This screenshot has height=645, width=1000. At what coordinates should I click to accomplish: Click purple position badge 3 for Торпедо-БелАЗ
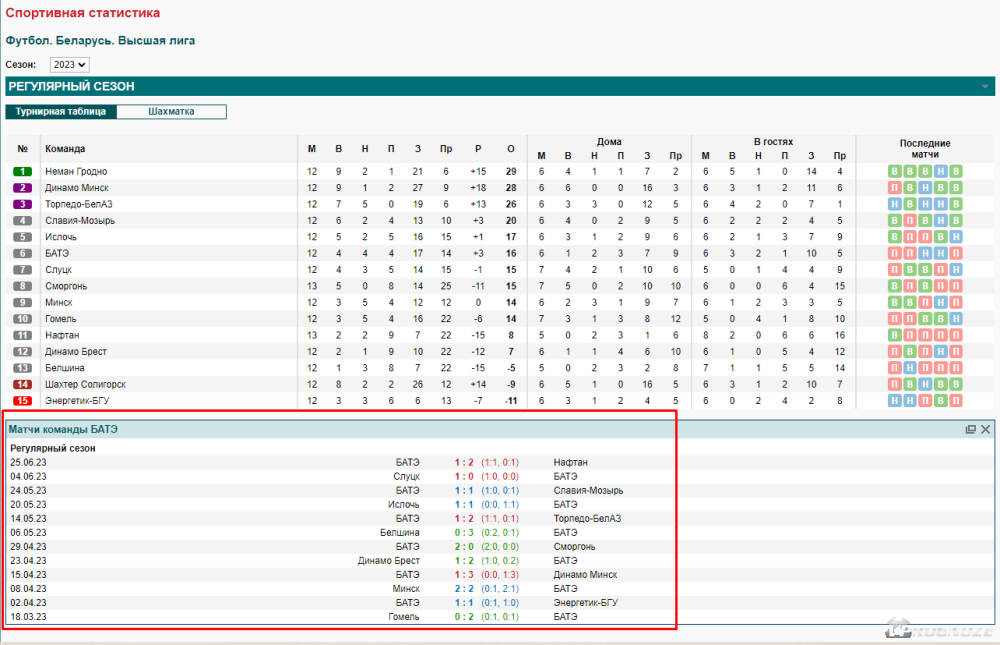[x=23, y=204]
